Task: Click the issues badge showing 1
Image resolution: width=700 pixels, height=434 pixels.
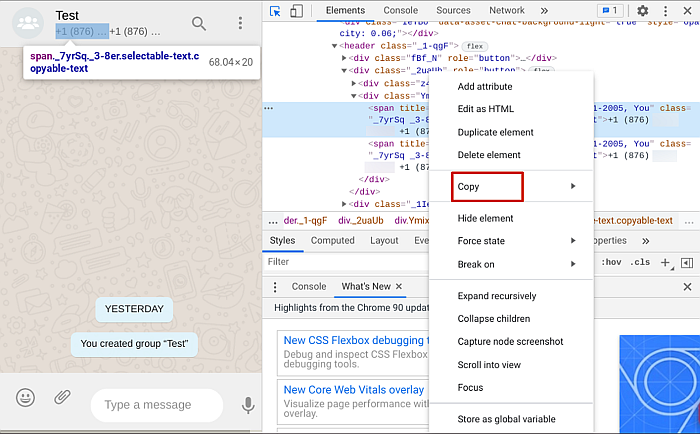Action: click(610, 10)
